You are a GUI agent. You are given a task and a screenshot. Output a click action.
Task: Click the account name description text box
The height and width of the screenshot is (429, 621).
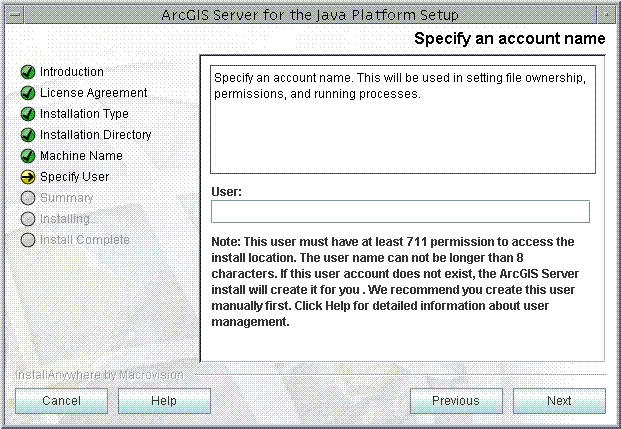pos(403,119)
